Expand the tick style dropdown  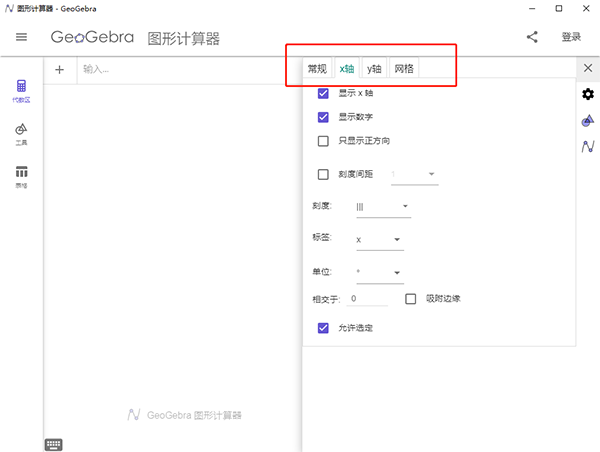pos(383,207)
